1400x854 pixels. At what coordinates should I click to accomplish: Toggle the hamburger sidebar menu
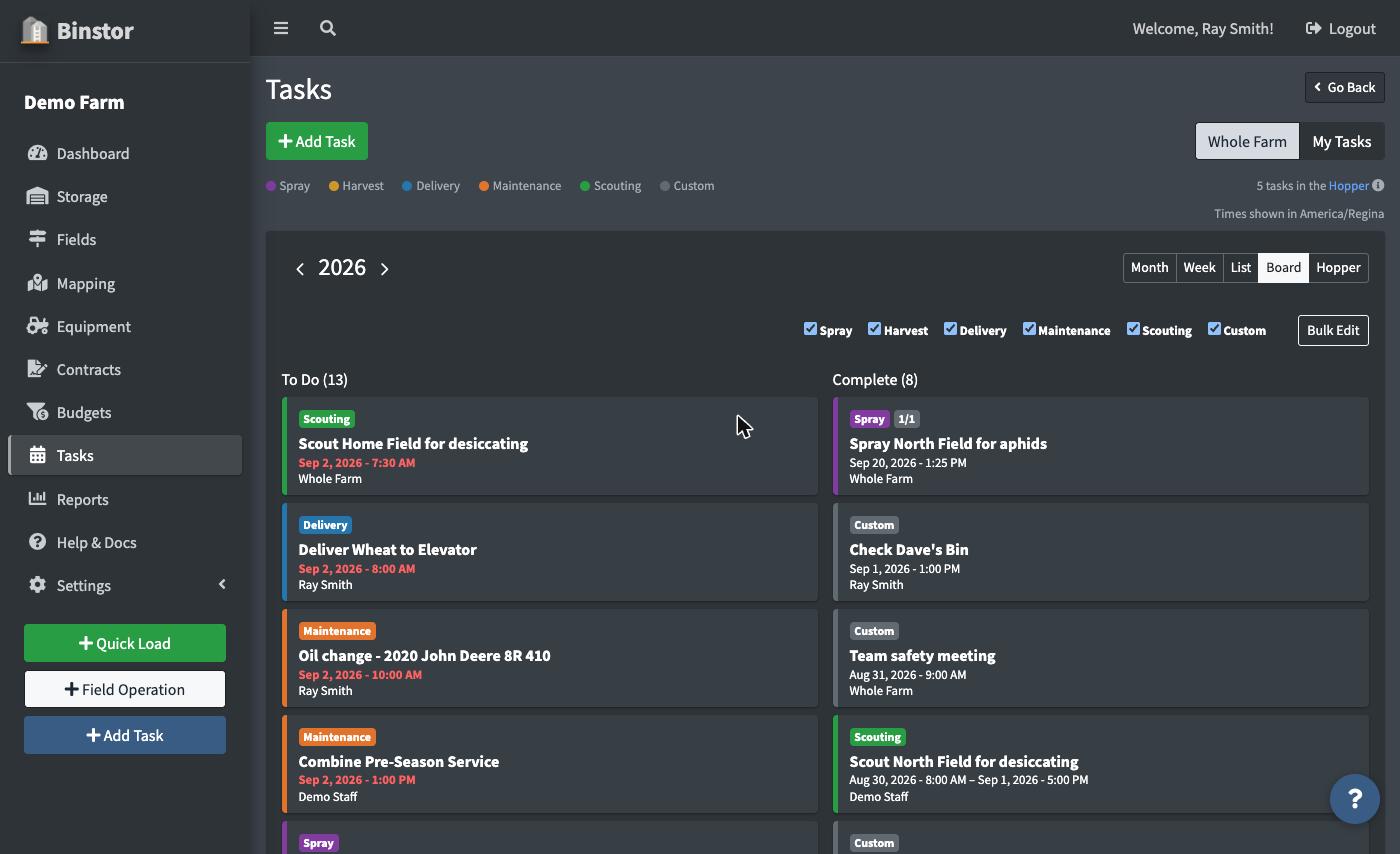coord(281,28)
